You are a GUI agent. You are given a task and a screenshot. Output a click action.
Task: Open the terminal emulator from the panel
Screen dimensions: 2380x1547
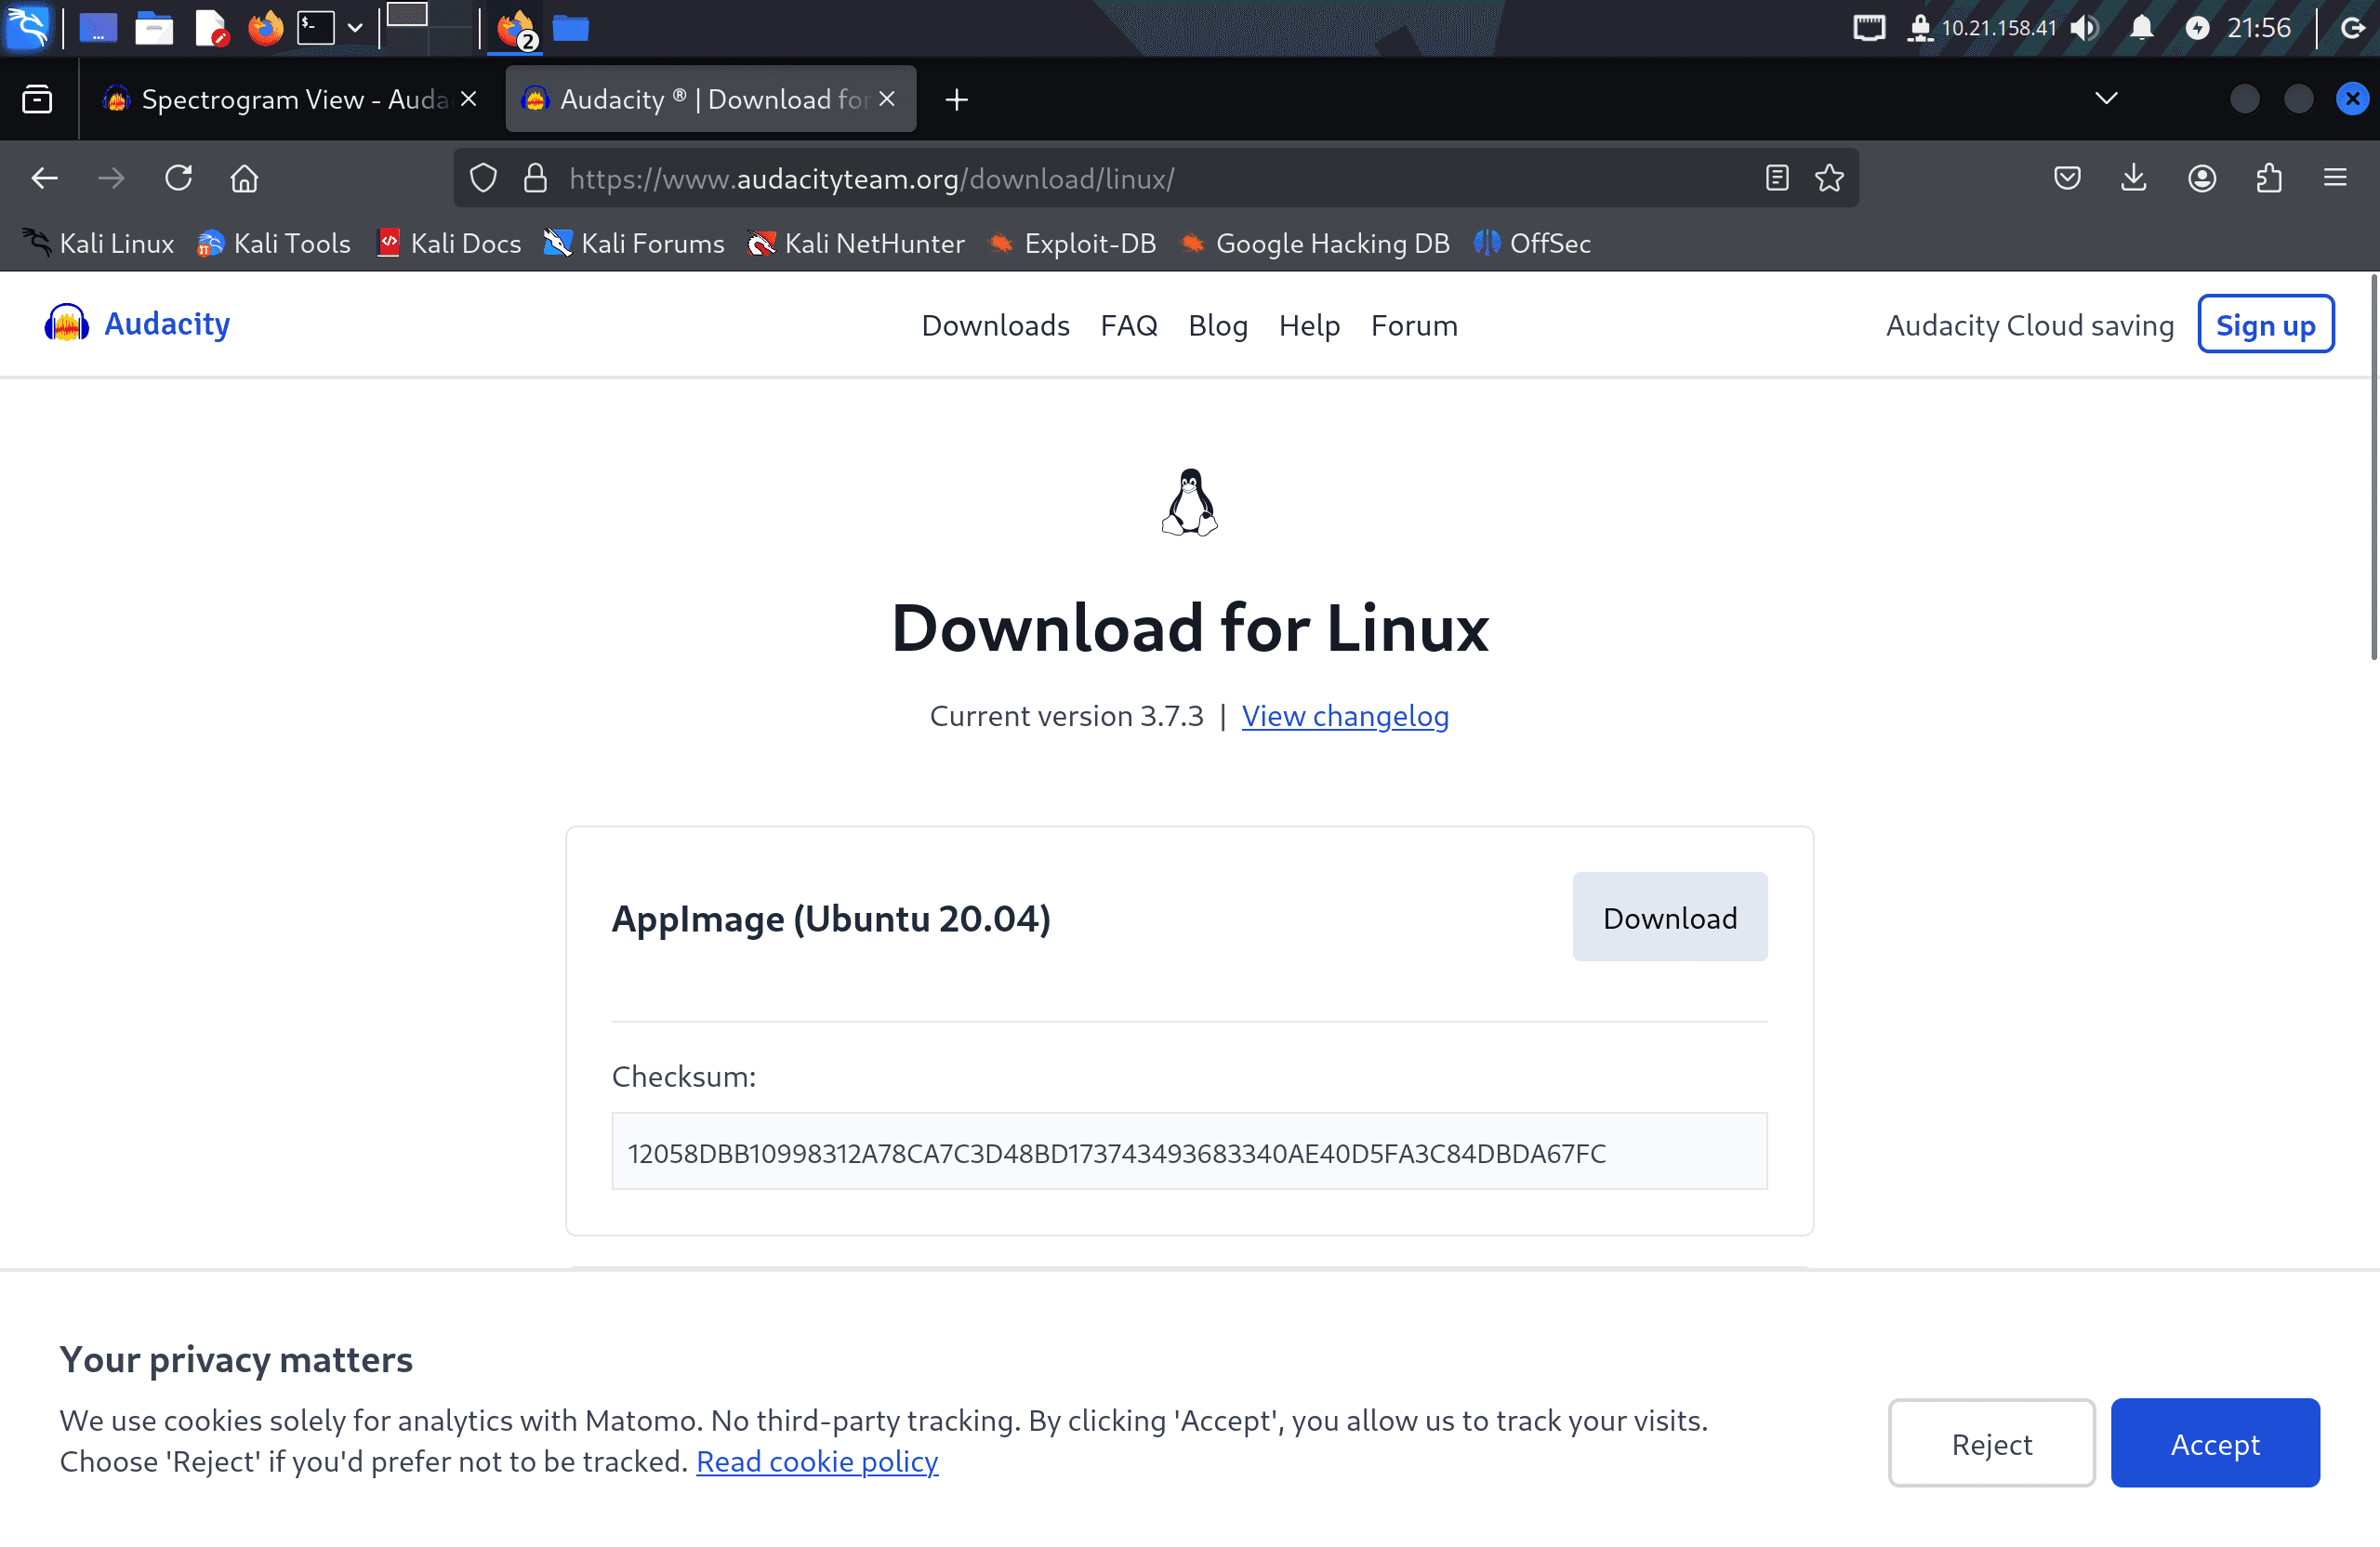coord(315,28)
